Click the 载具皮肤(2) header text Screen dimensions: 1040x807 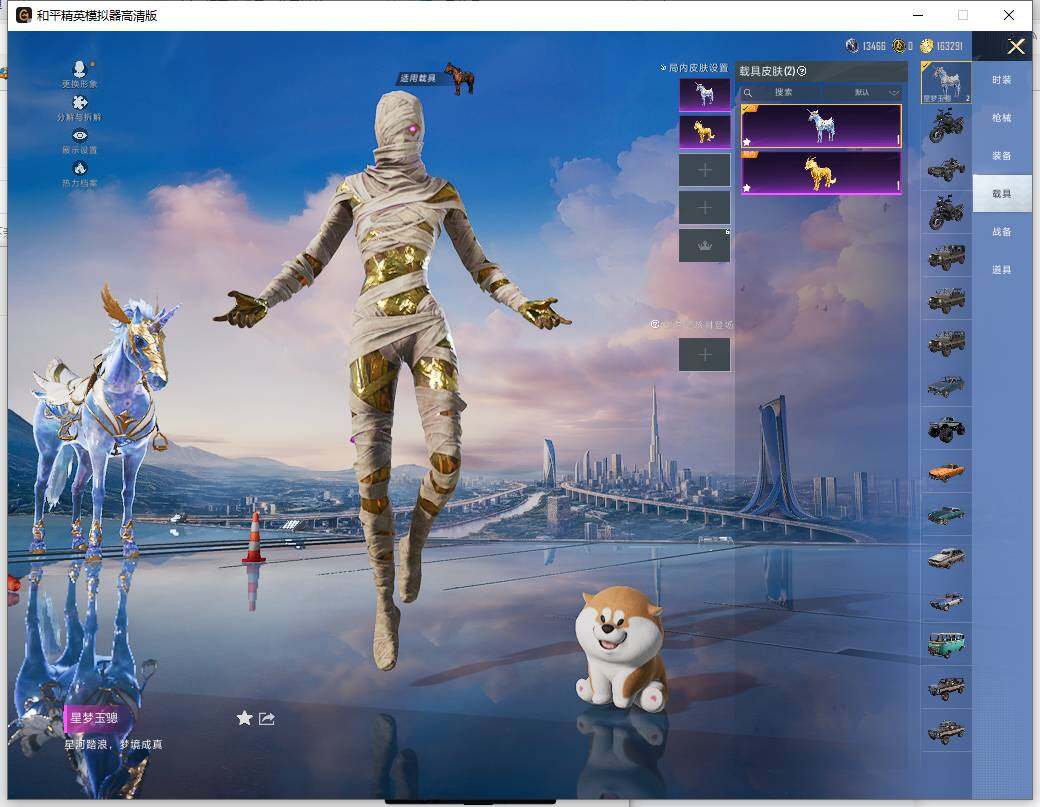click(x=767, y=71)
